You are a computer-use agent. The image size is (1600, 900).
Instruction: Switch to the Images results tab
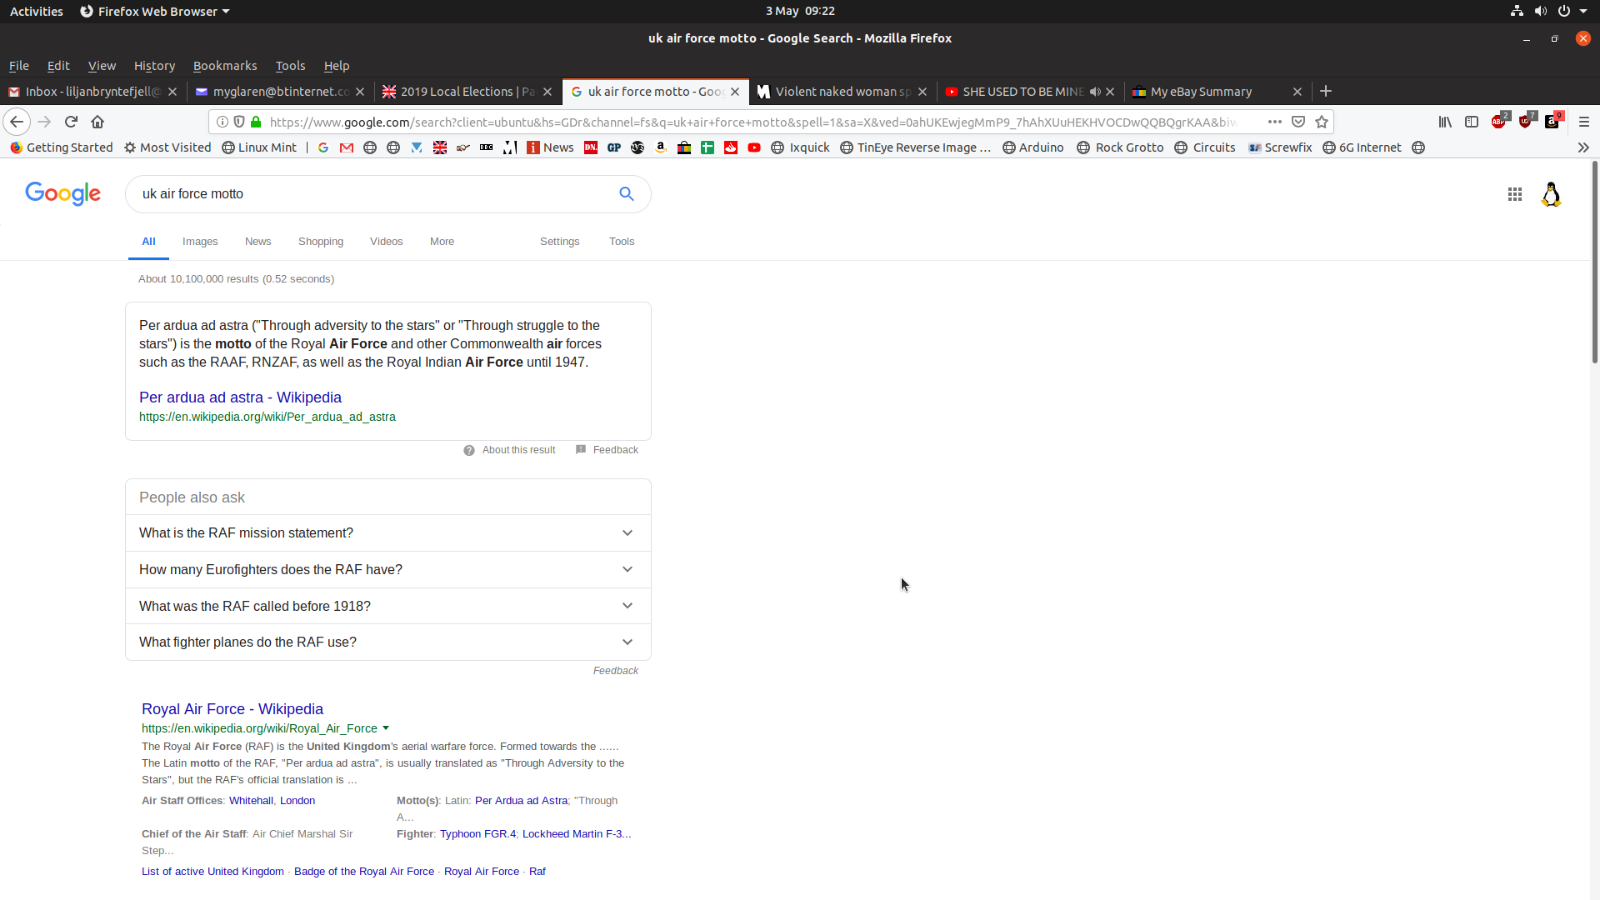200,242
